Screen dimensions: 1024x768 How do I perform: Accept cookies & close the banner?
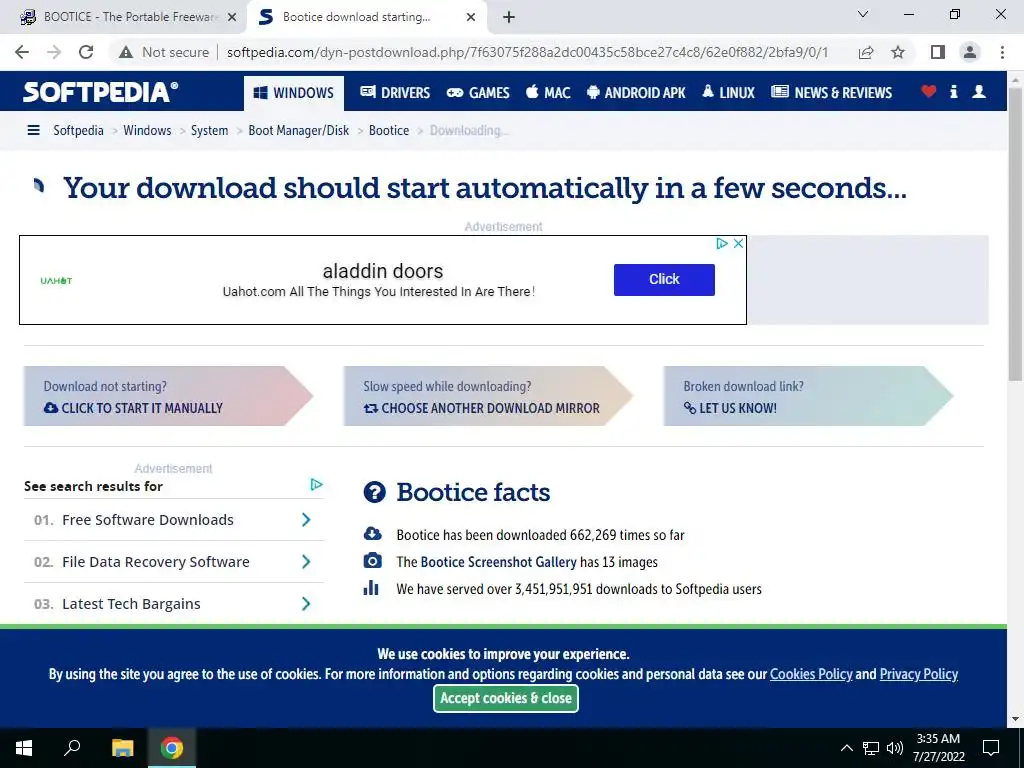pos(505,698)
